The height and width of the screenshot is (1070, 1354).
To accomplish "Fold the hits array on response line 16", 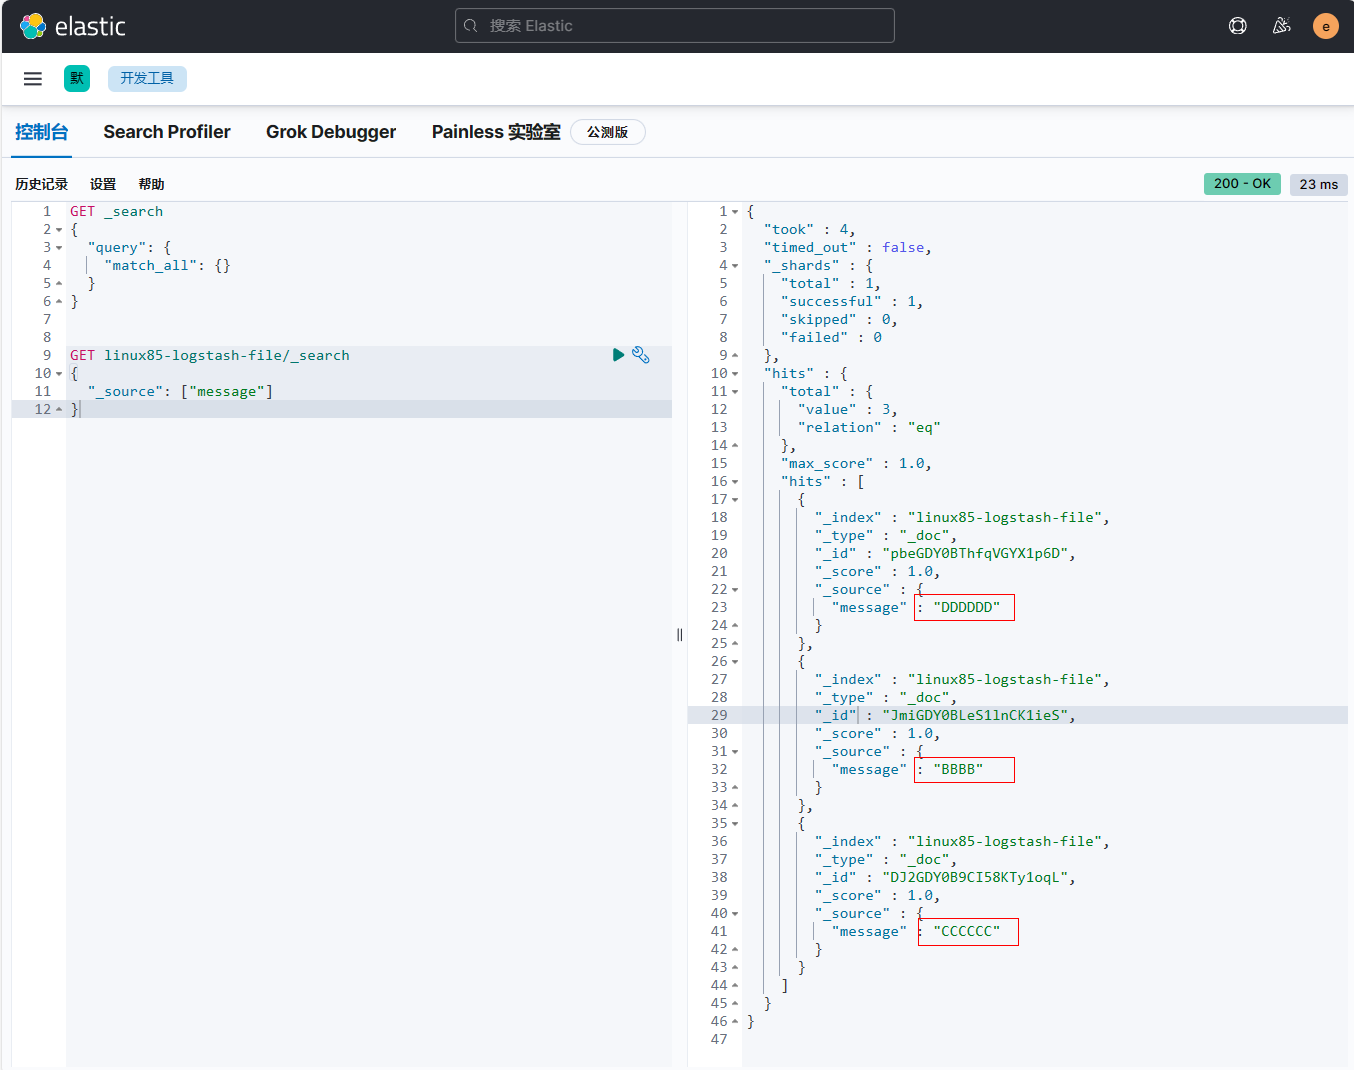I will coord(735,482).
